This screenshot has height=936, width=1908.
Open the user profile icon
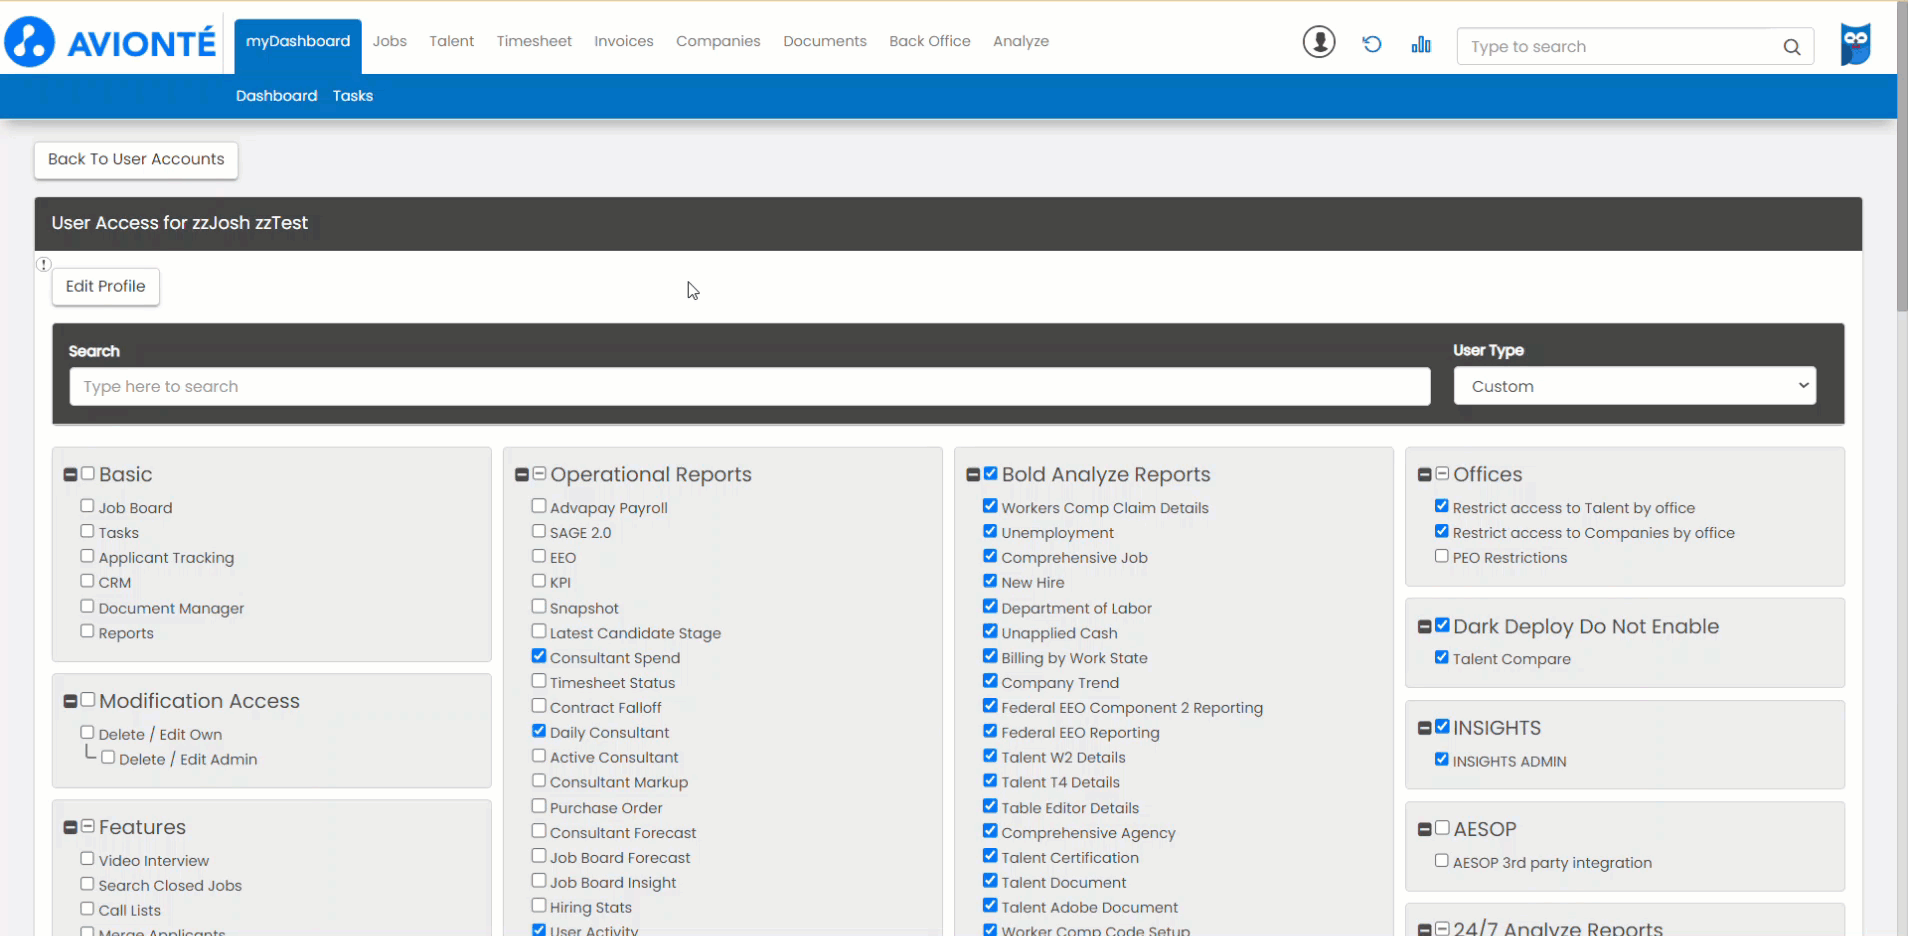[1319, 42]
